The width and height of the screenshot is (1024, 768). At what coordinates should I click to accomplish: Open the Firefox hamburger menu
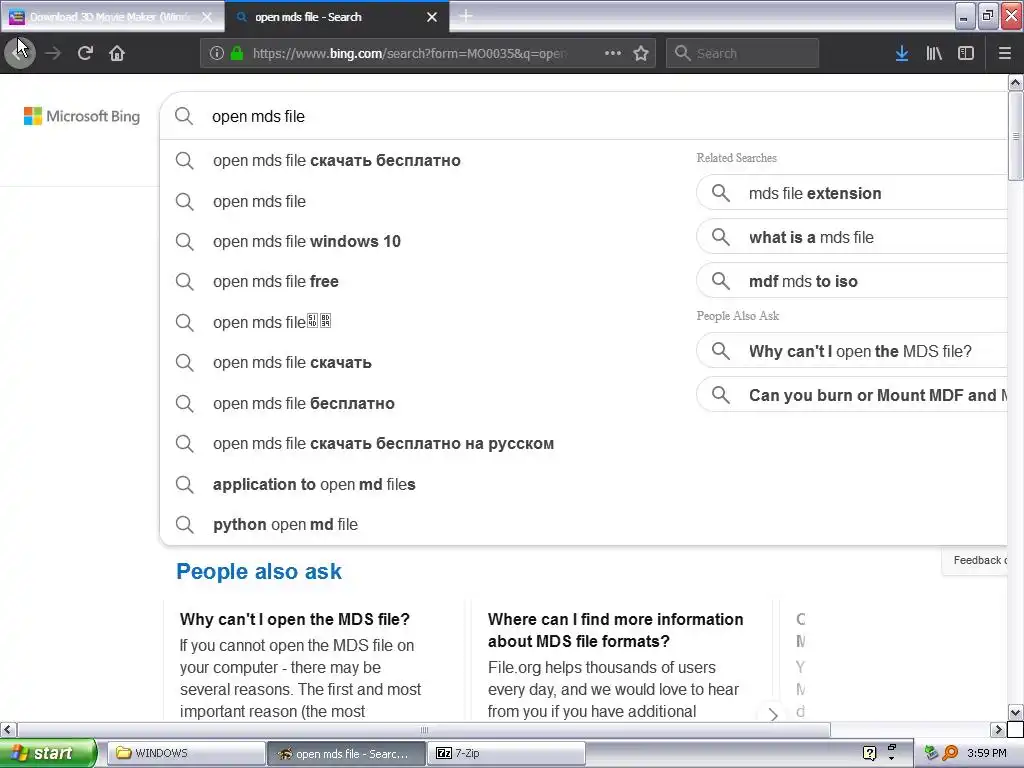tap(1004, 53)
